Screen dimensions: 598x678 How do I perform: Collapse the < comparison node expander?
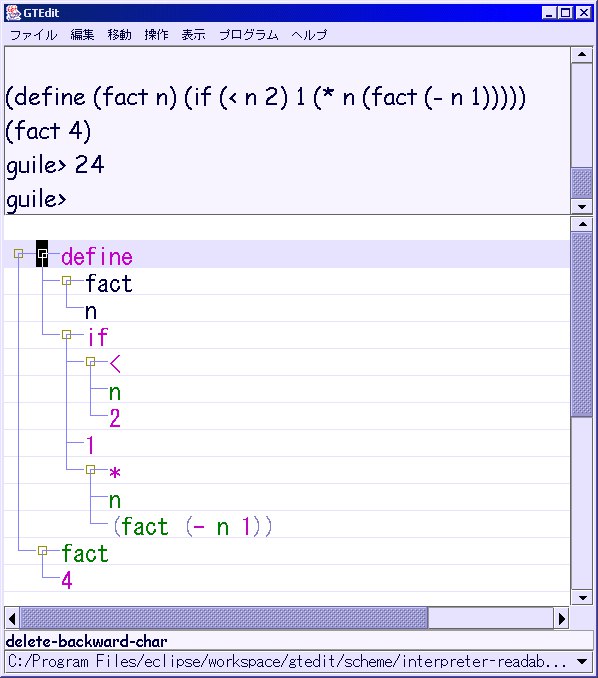[90, 361]
